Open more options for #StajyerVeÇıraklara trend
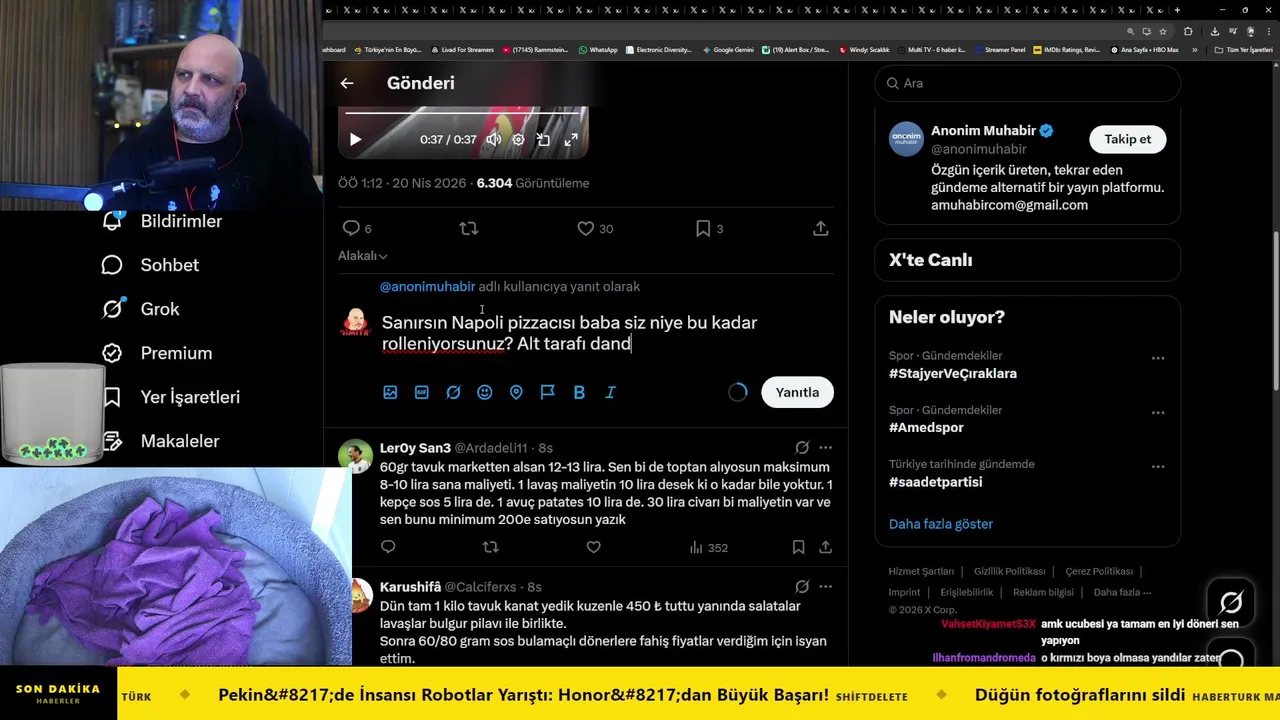The width and height of the screenshot is (1280, 720). click(x=1157, y=358)
